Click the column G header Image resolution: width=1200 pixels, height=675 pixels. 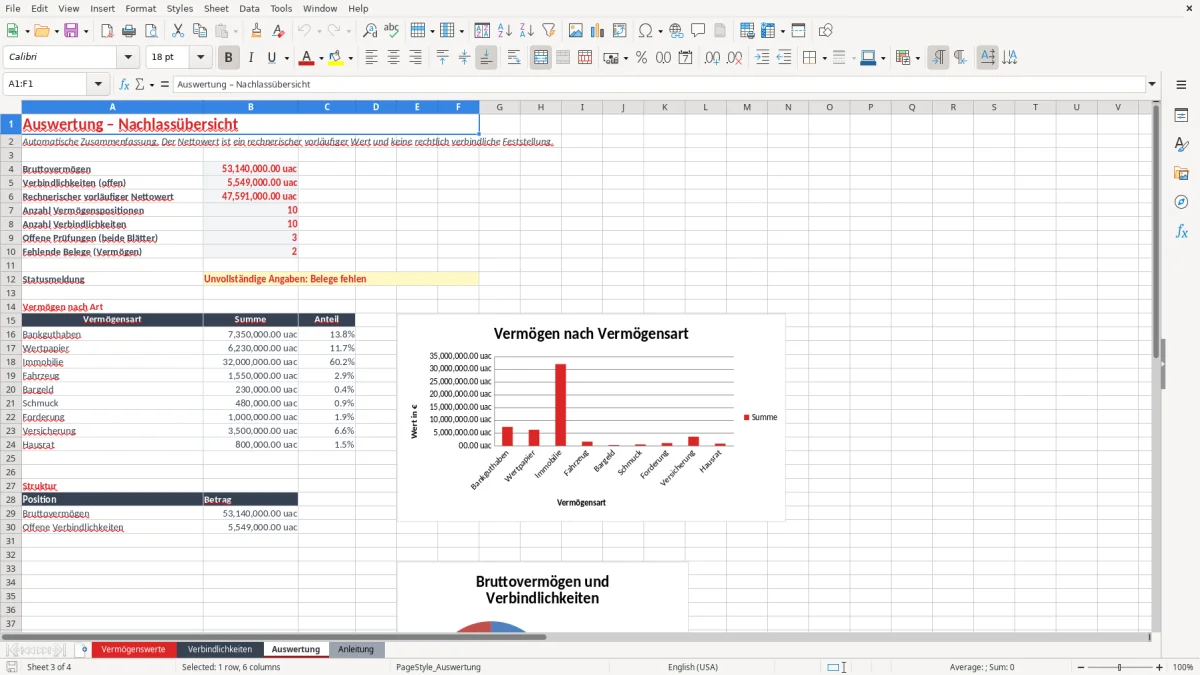pyautogui.click(x=499, y=107)
